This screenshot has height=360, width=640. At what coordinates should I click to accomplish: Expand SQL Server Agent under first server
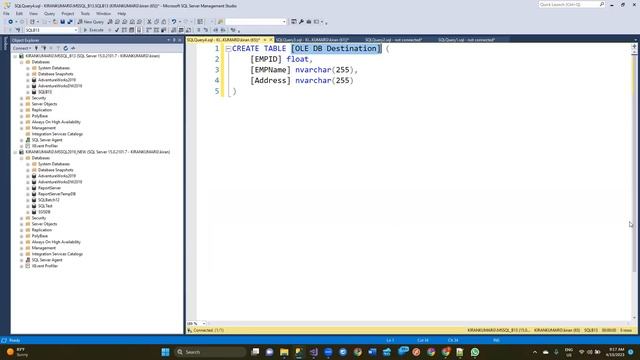tap(22, 140)
